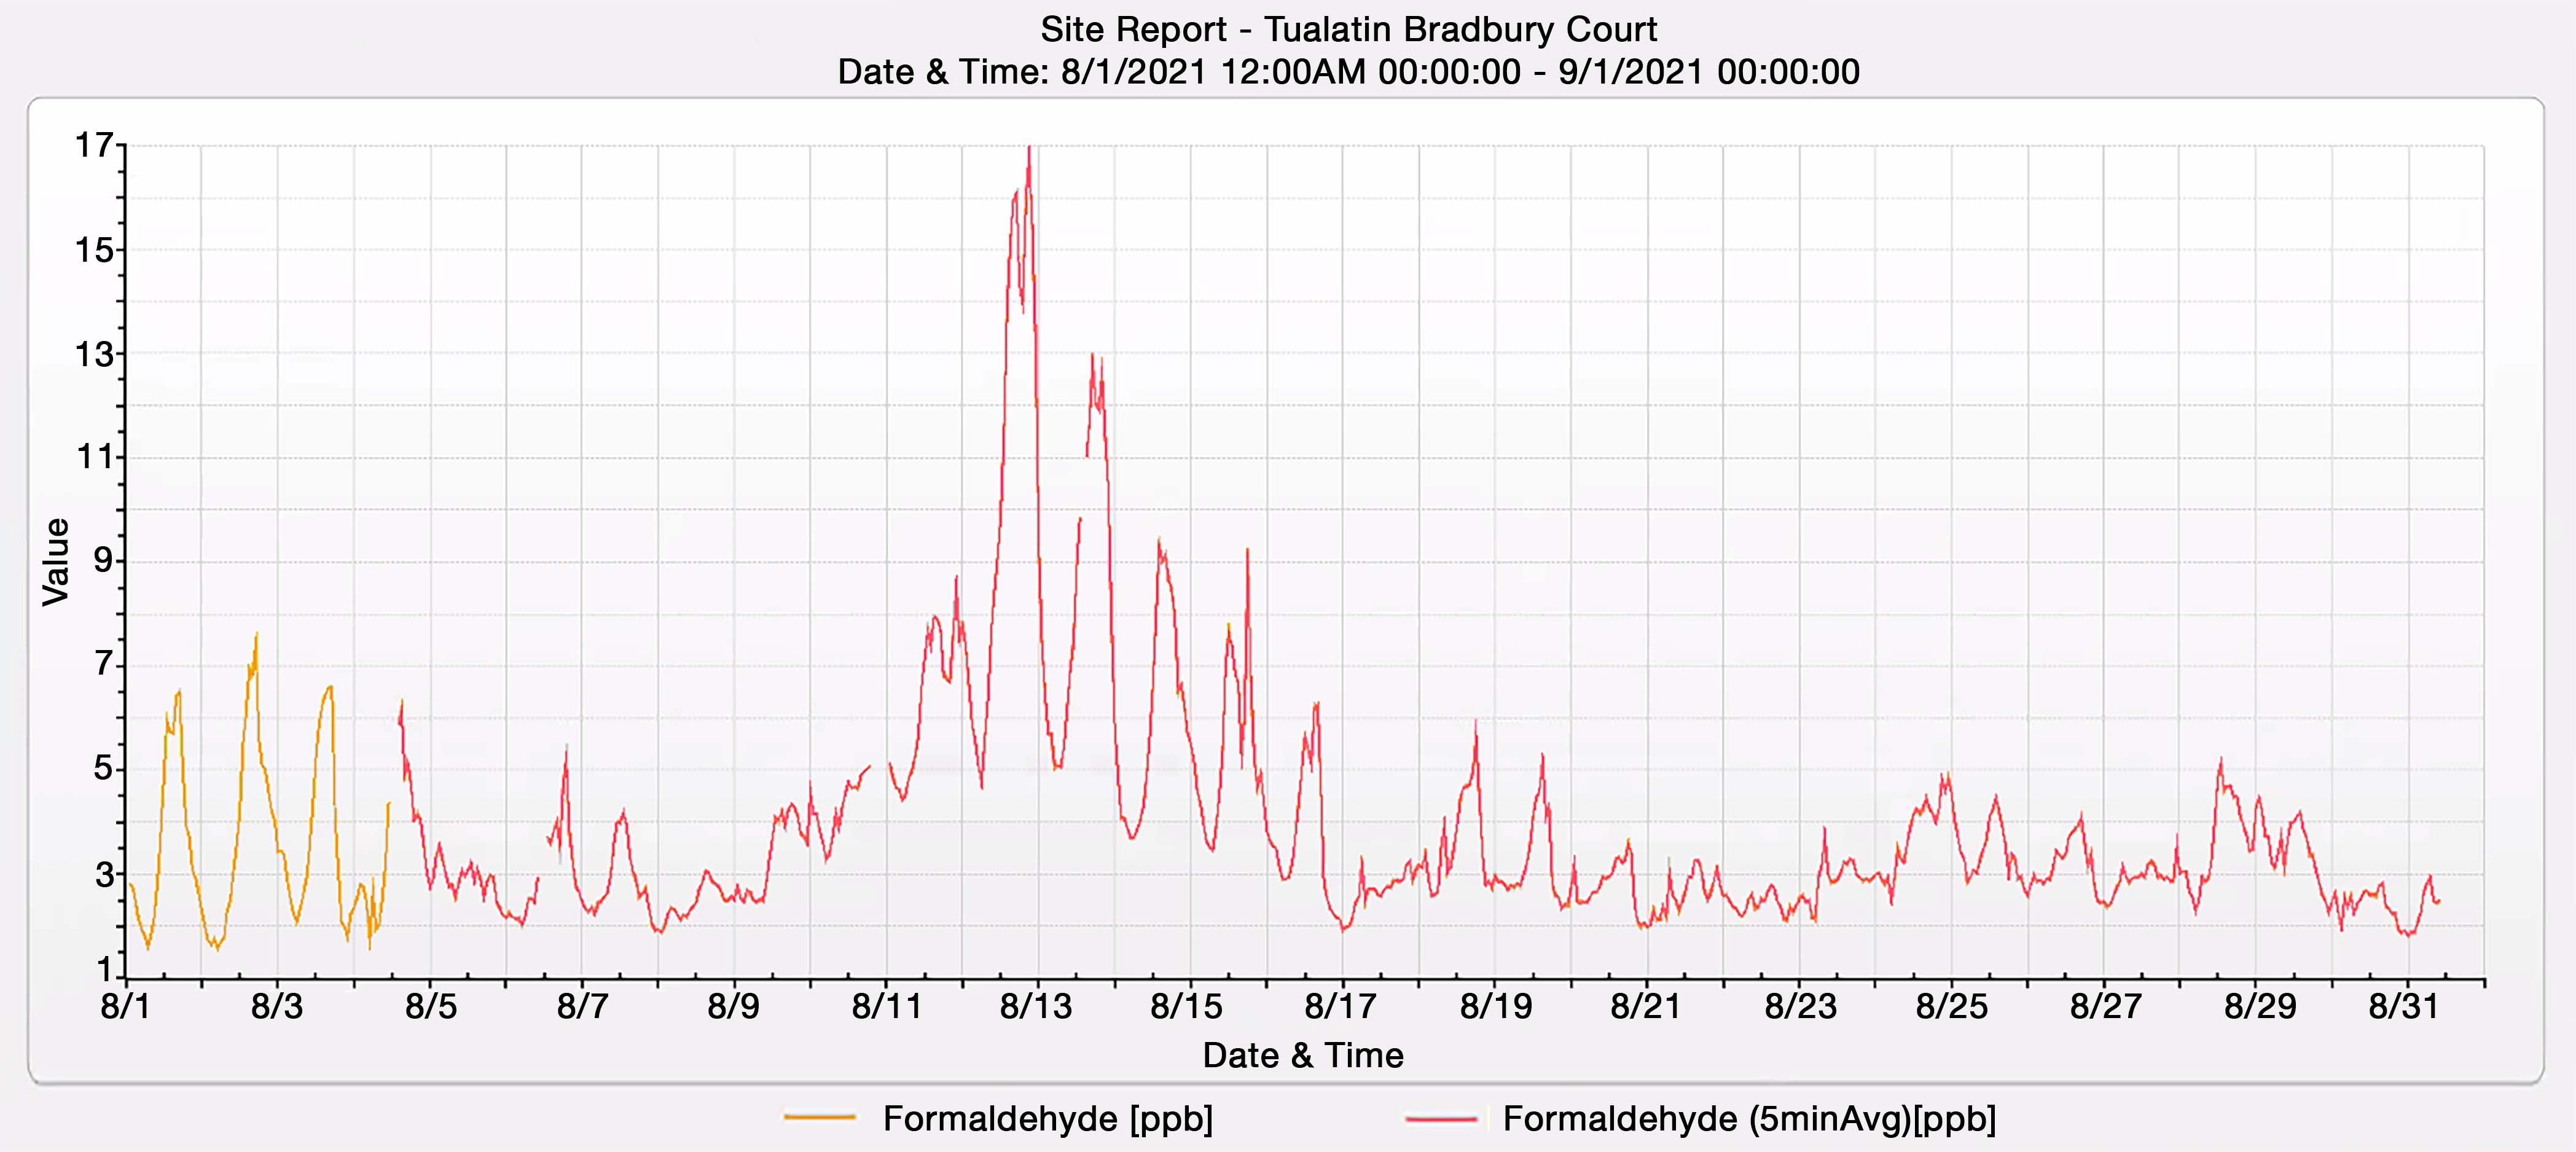
Task: Click the Site Report chart title
Action: click(1348, 29)
